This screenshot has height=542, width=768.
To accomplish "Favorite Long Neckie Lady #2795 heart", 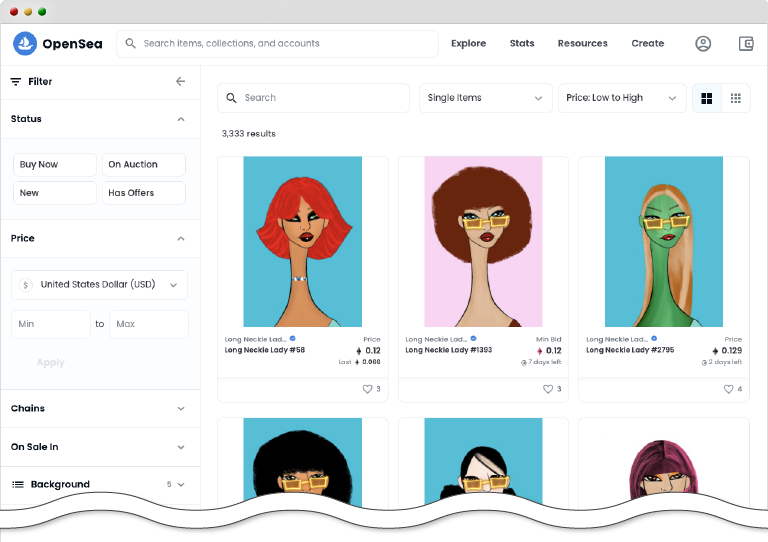I will click(729, 389).
